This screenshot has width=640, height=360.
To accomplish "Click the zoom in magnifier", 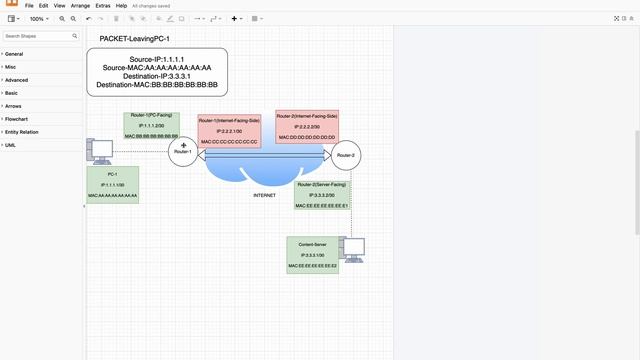I will coord(62,19).
